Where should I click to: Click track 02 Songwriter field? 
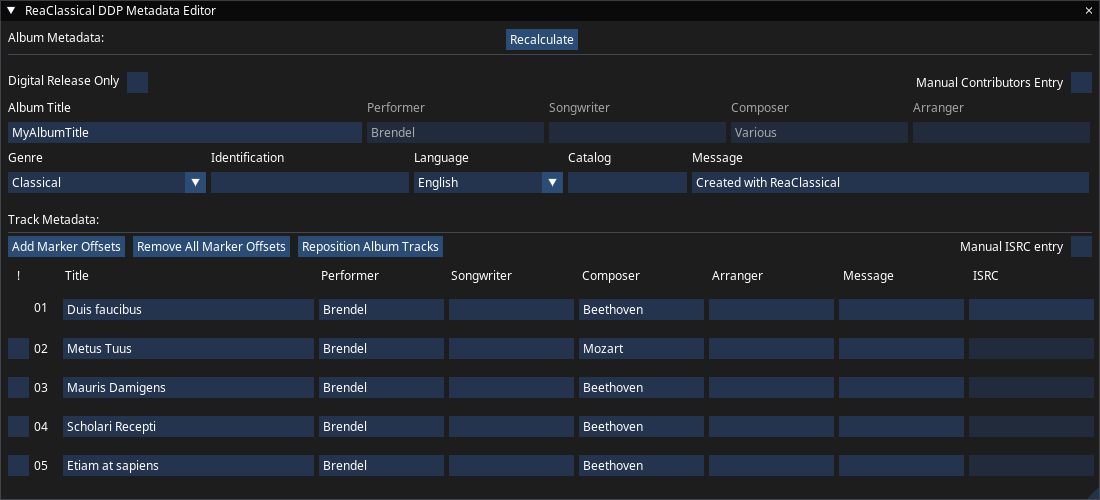pyautogui.click(x=511, y=349)
